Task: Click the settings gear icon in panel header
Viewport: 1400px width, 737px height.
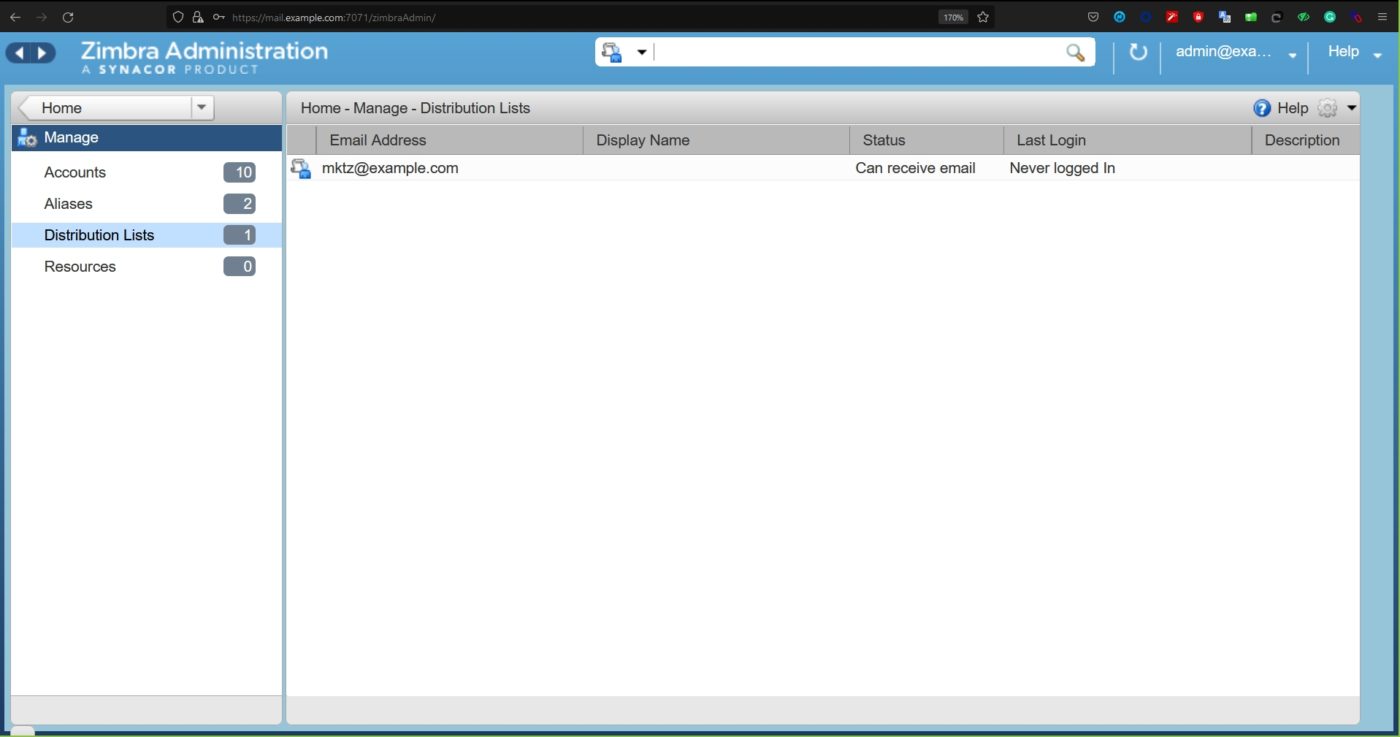Action: pyautogui.click(x=1327, y=108)
